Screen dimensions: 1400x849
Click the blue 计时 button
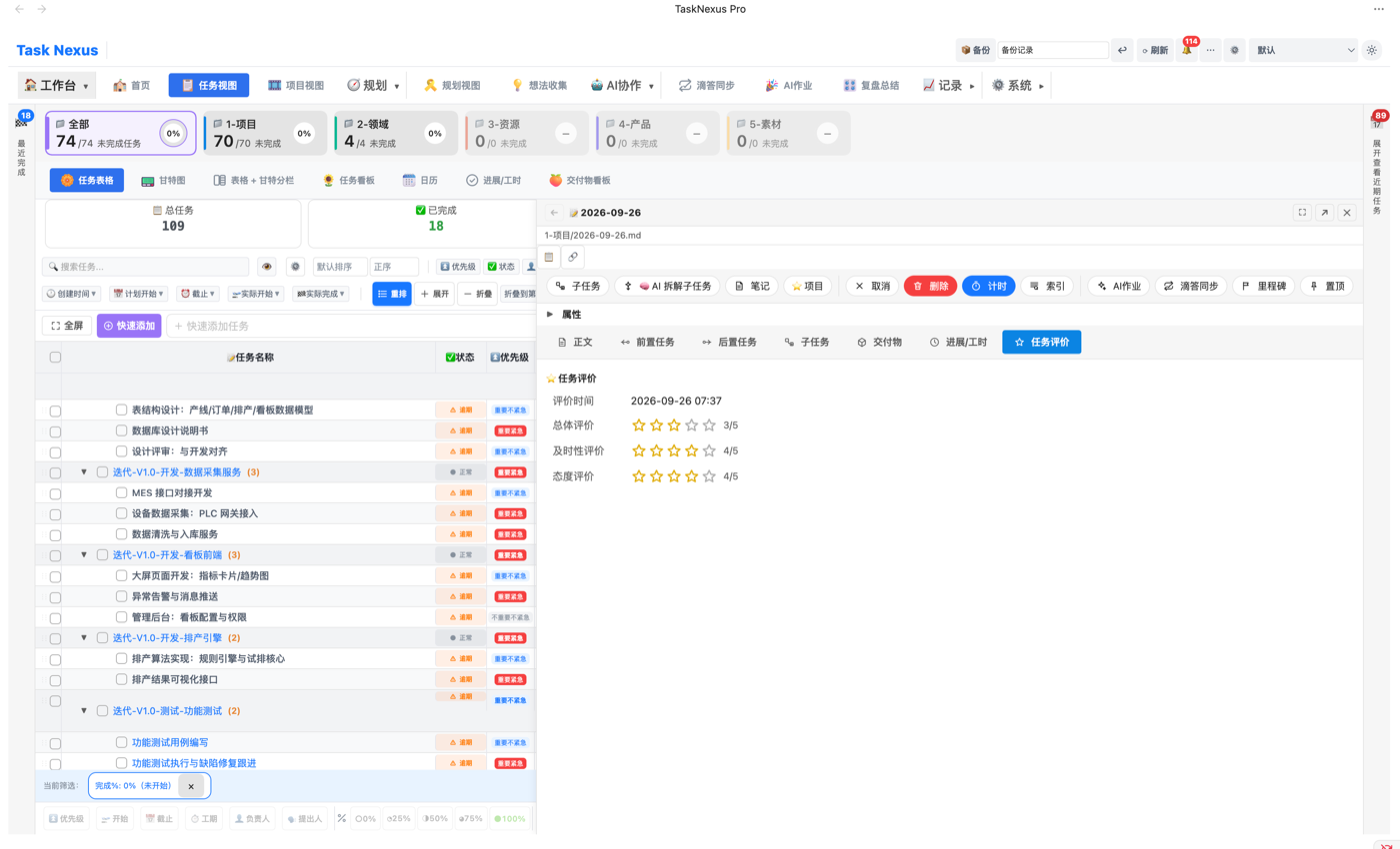click(988, 286)
